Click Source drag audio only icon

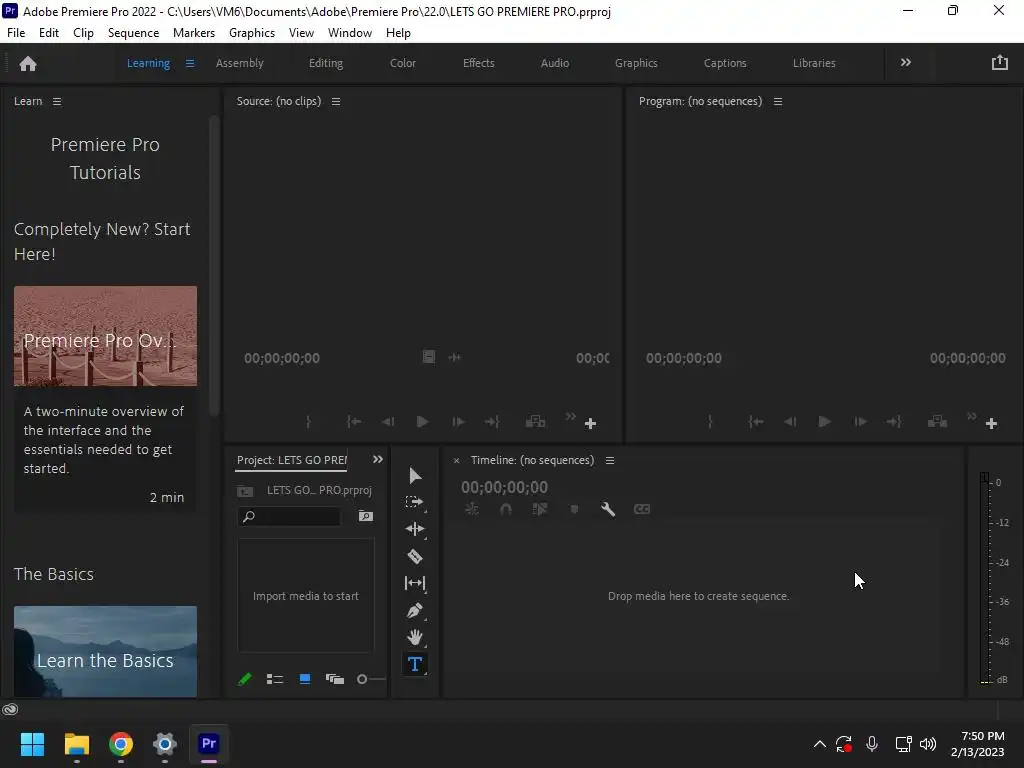pos(455,357)
